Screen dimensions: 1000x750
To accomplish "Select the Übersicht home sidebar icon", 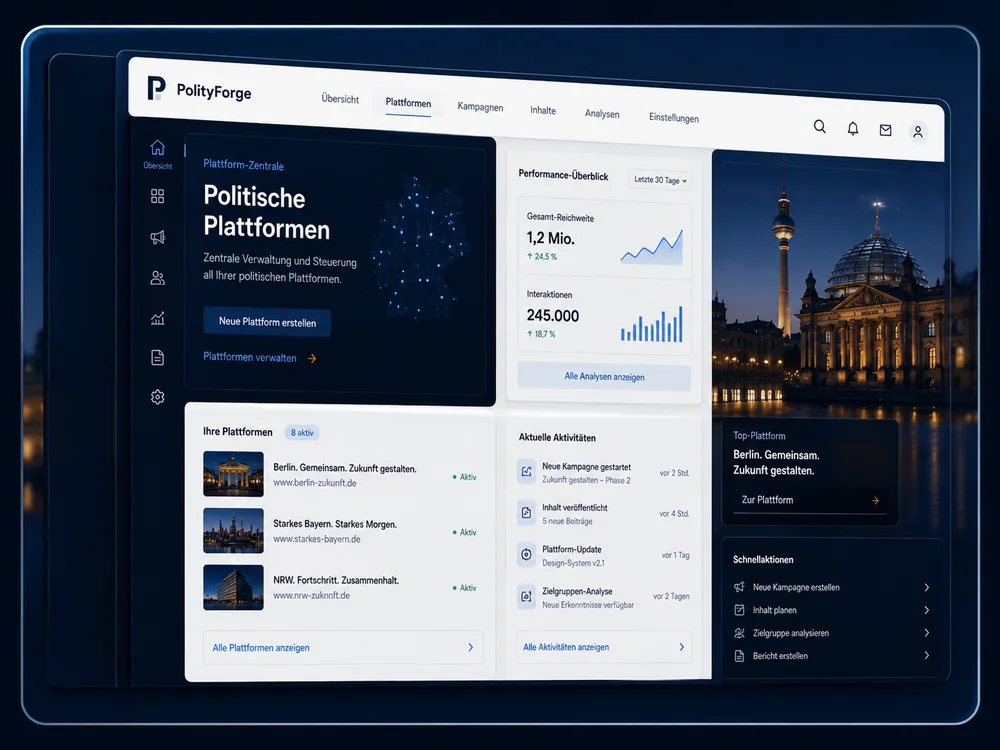I will pyautogui.click(x=158, y=154).
